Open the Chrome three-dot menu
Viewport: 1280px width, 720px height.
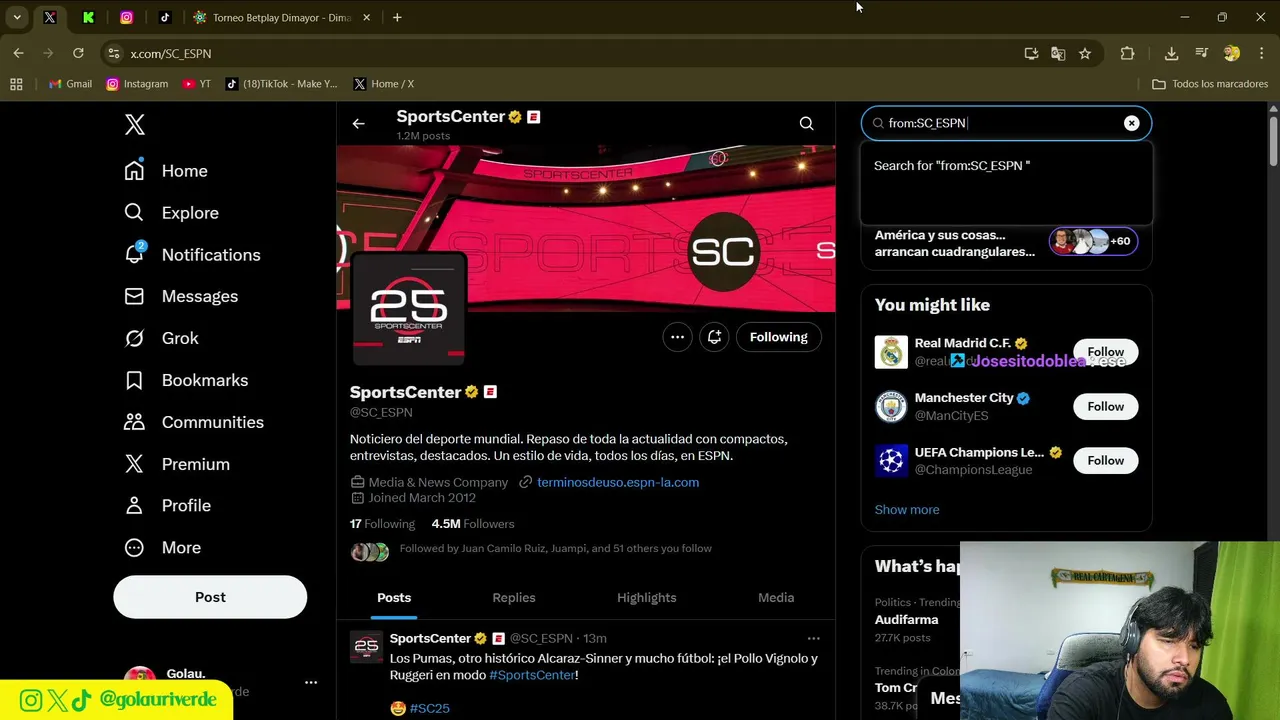click(x=1260, y=53)
